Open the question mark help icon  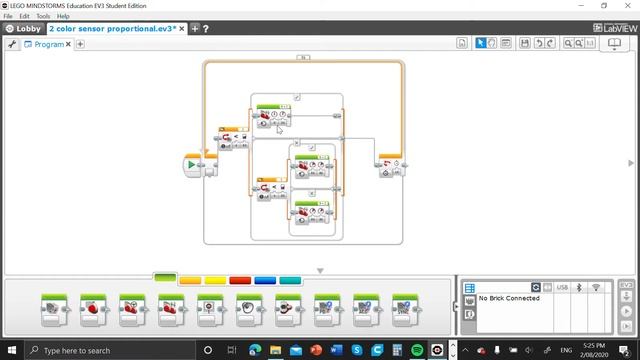click(x=206, y=29)
